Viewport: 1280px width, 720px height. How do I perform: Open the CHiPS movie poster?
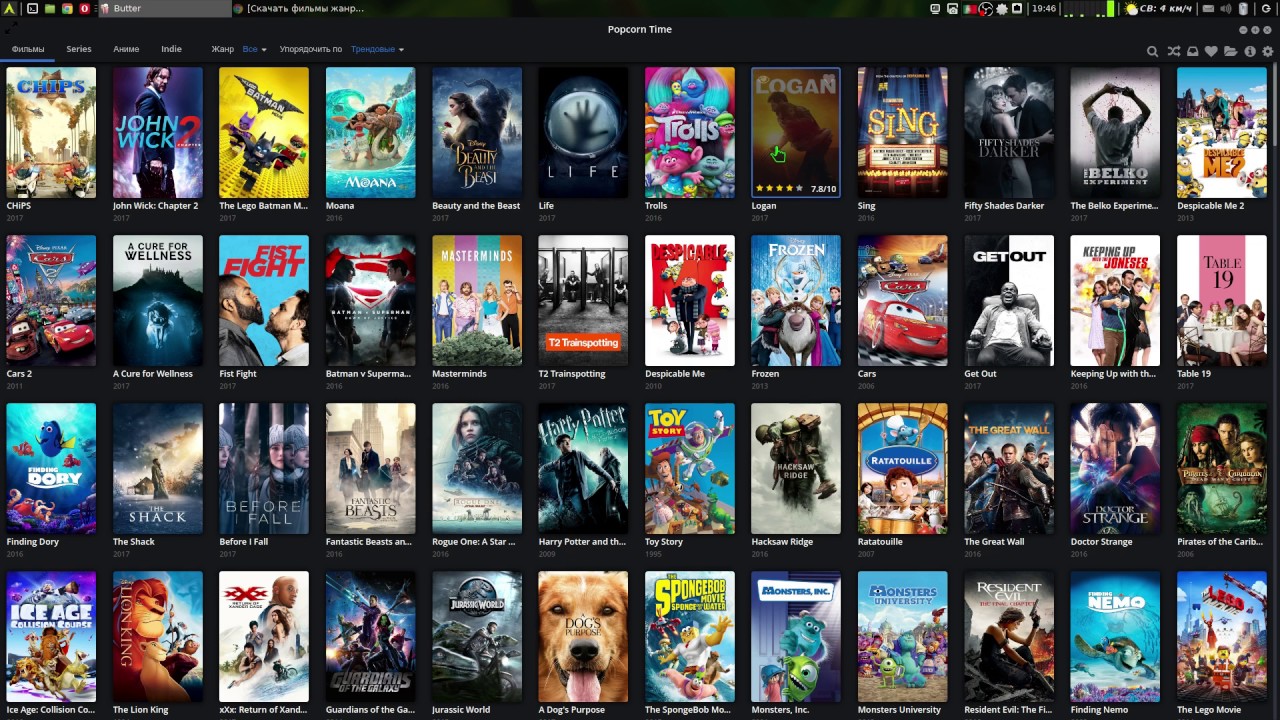pos(51,133)
